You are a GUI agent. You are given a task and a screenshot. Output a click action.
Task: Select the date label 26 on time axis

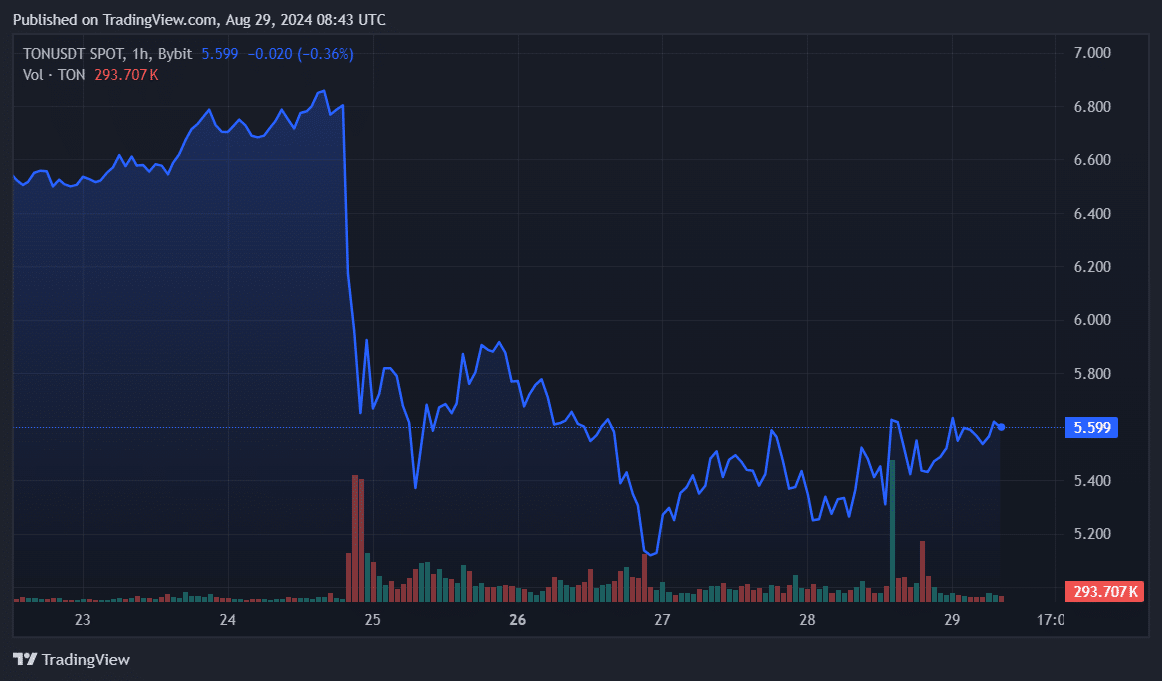coord(517,620)
